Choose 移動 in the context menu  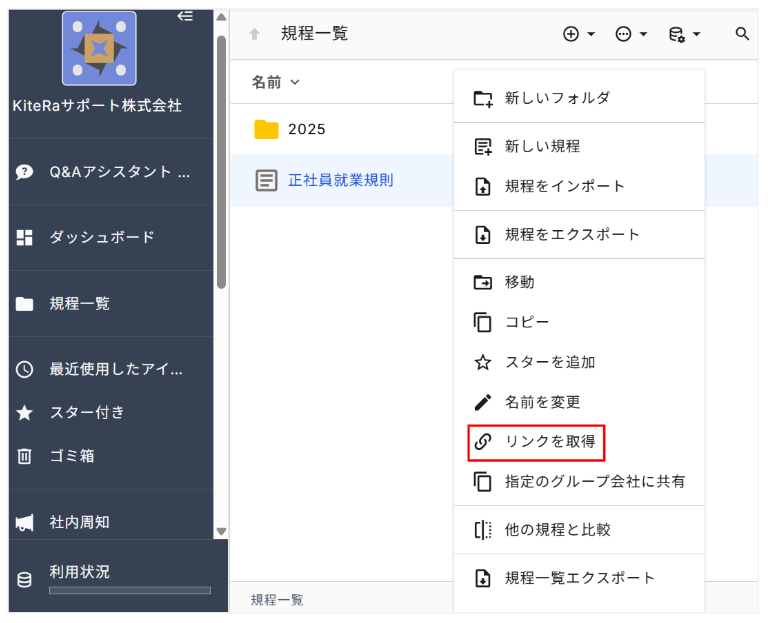pos(579,282)
